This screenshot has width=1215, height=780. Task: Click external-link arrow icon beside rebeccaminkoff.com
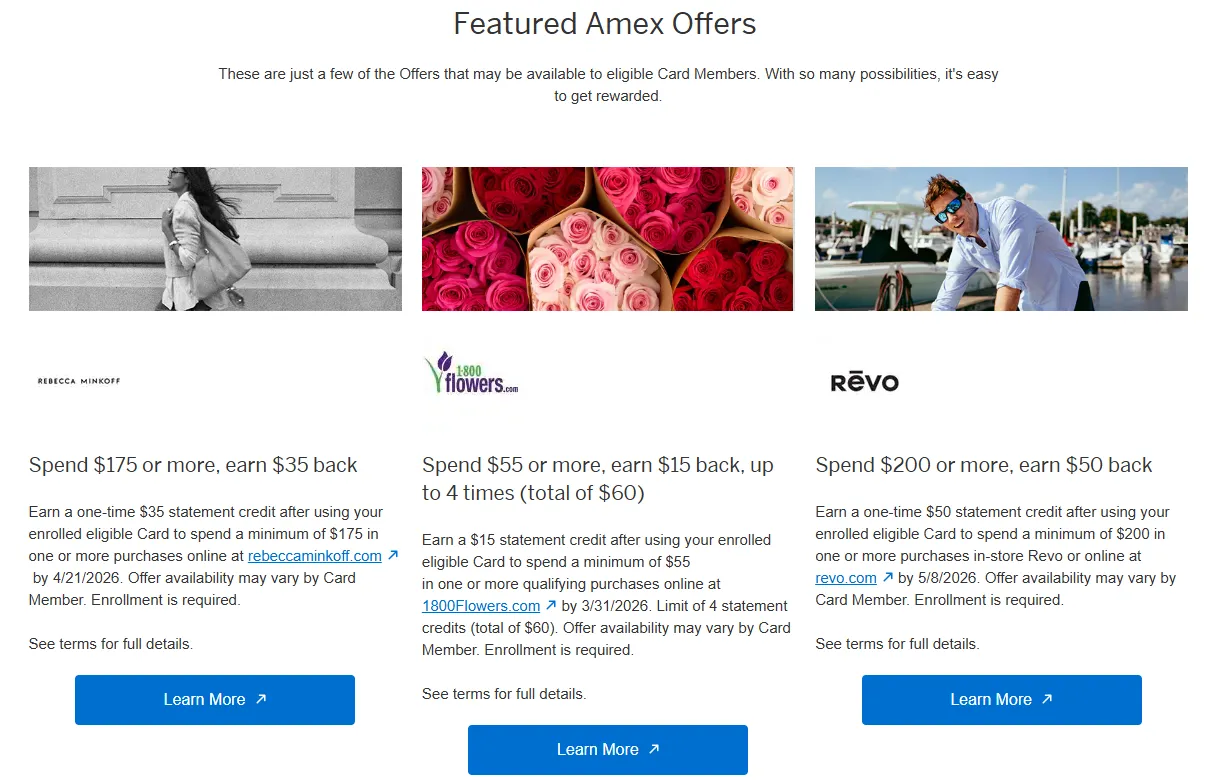coord(393,555)
